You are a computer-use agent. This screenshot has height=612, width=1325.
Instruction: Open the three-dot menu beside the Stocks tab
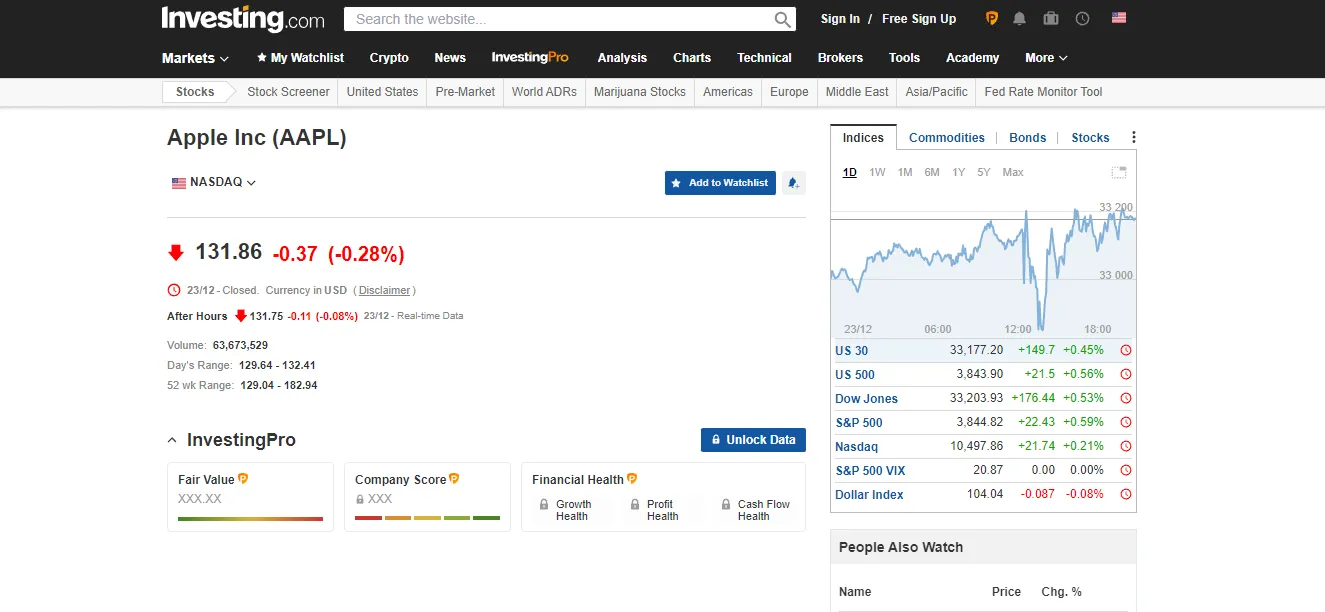(x=1133, y=137)
